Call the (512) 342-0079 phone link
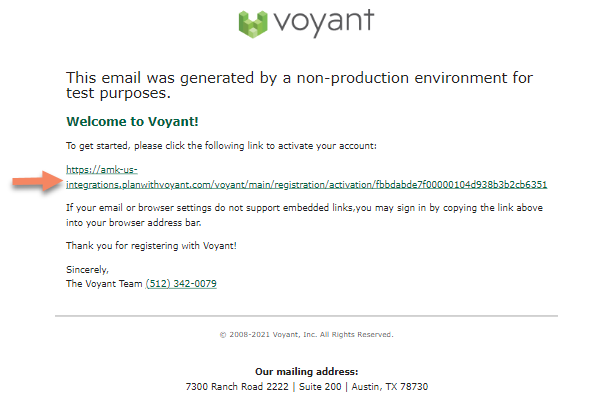 click(x=181, y=284)
